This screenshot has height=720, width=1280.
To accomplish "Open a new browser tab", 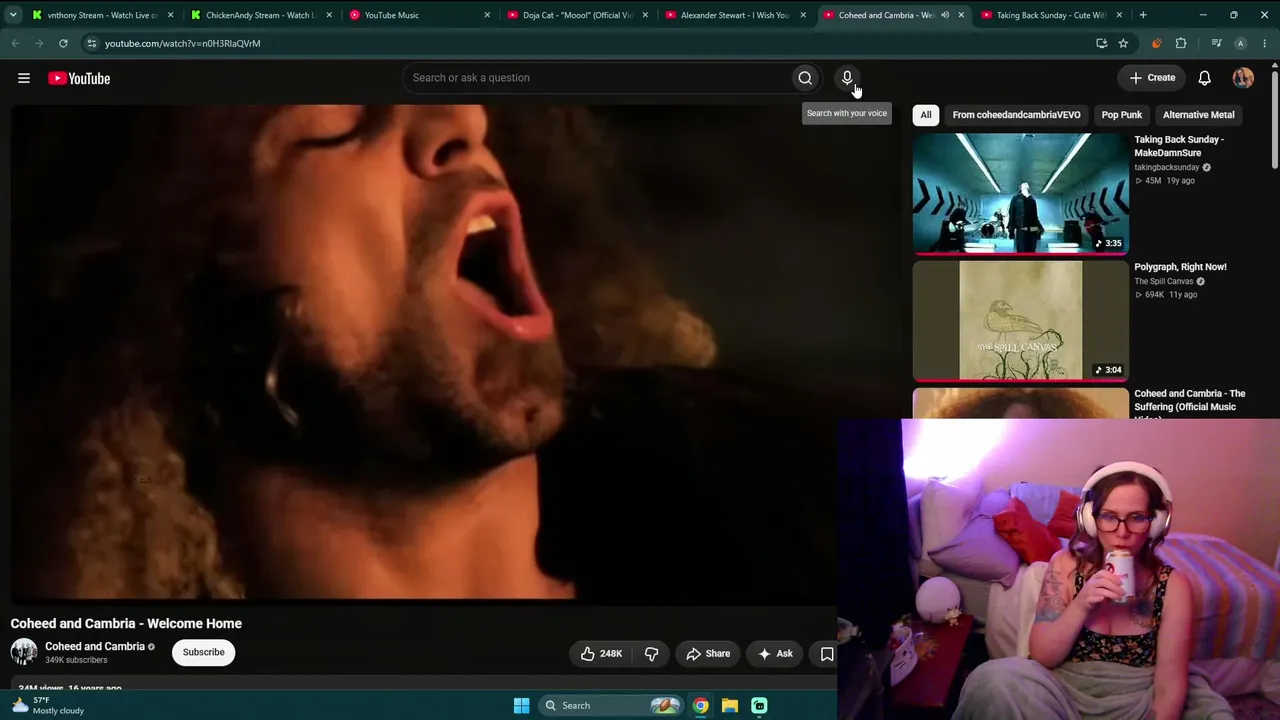I will [1143, 15].
